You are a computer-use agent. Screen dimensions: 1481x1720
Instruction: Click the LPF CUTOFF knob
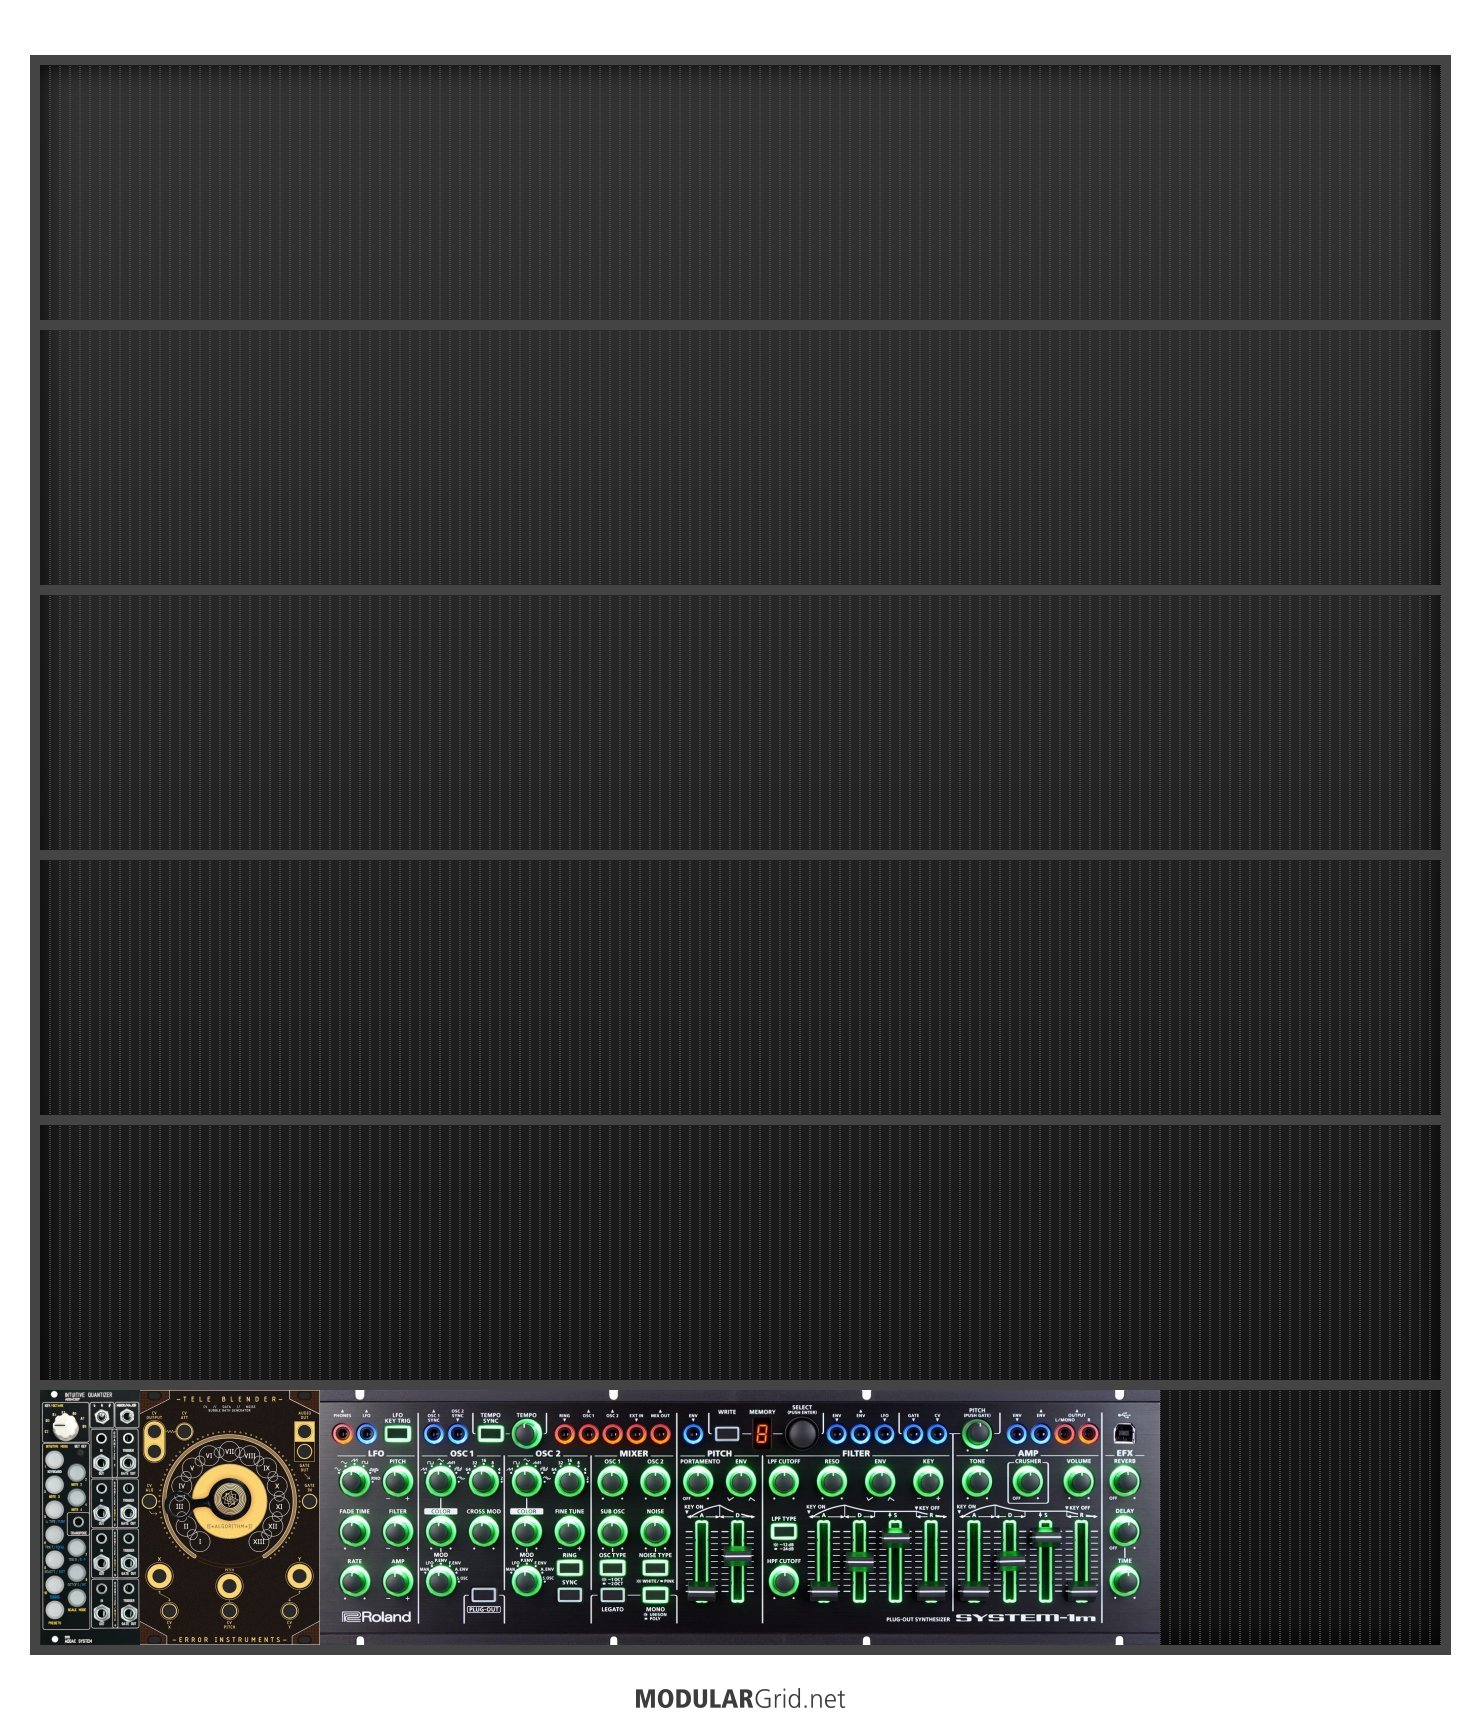784,1481
